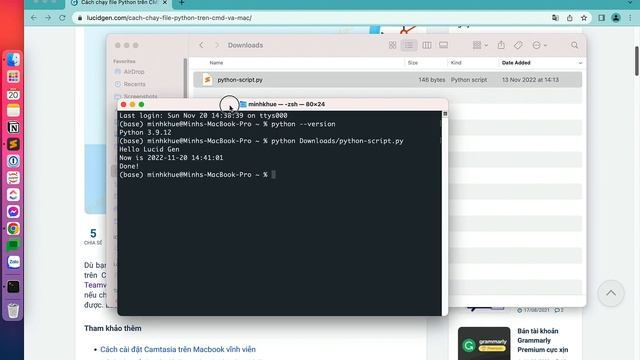Open a new Chrome tab

tap(182, 2)
